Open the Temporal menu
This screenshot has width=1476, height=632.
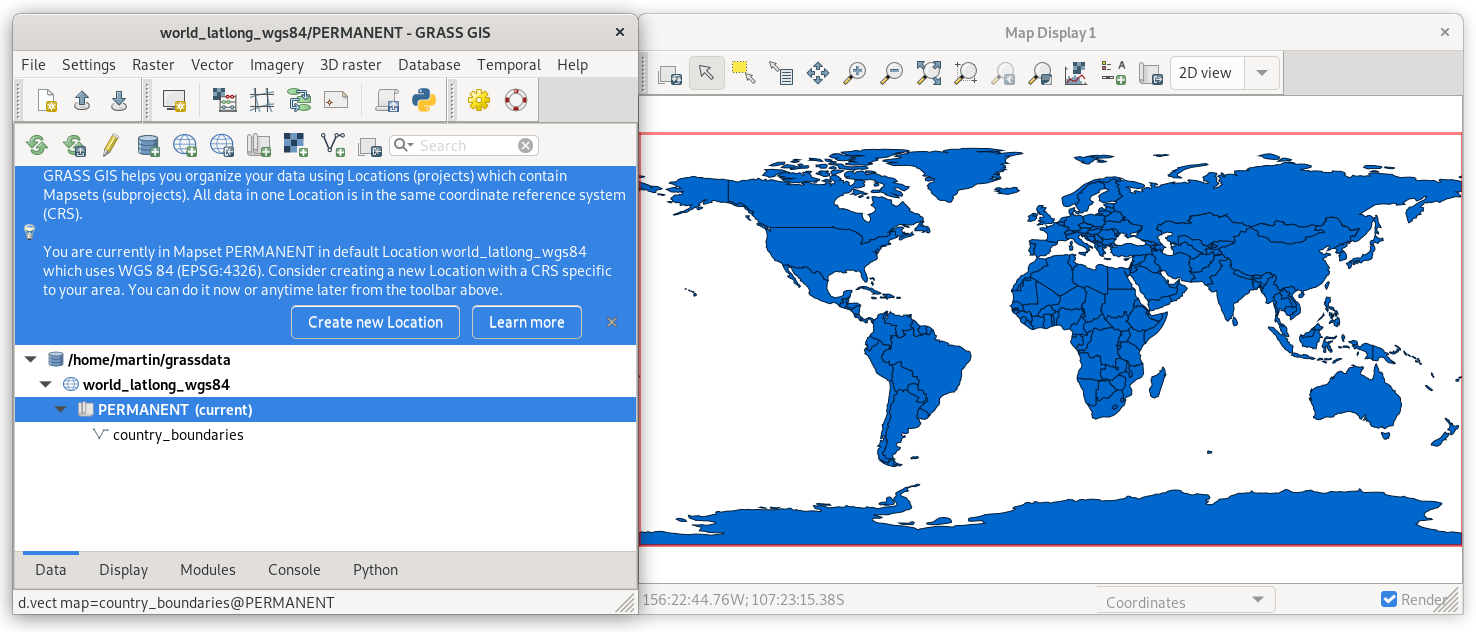point(509,64)
